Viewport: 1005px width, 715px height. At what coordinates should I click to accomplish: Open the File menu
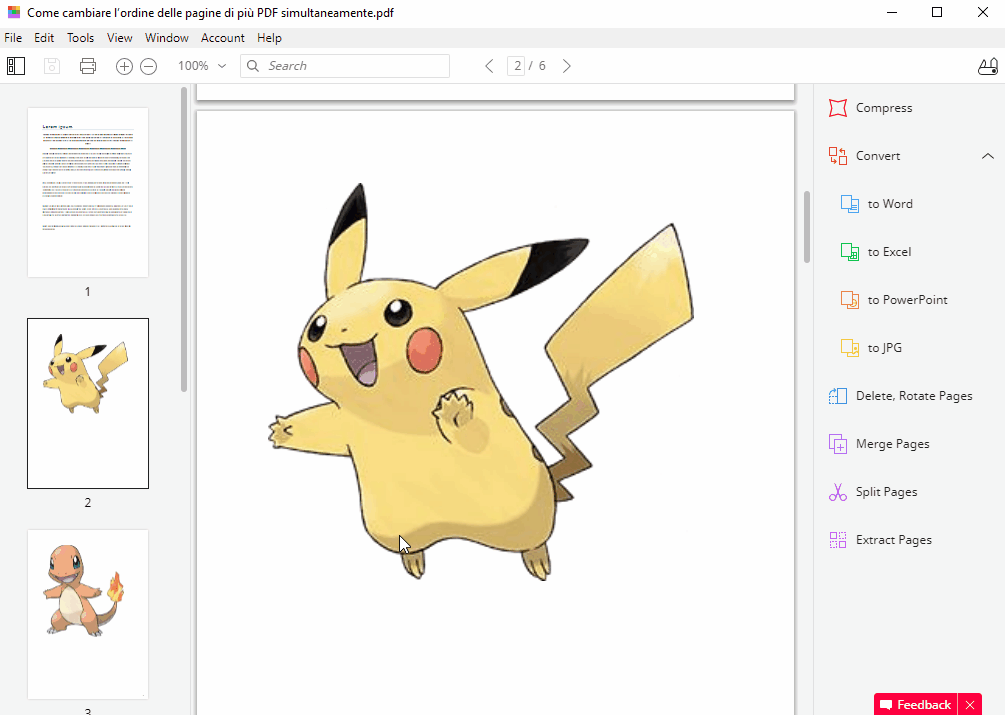tap(13, 38)
